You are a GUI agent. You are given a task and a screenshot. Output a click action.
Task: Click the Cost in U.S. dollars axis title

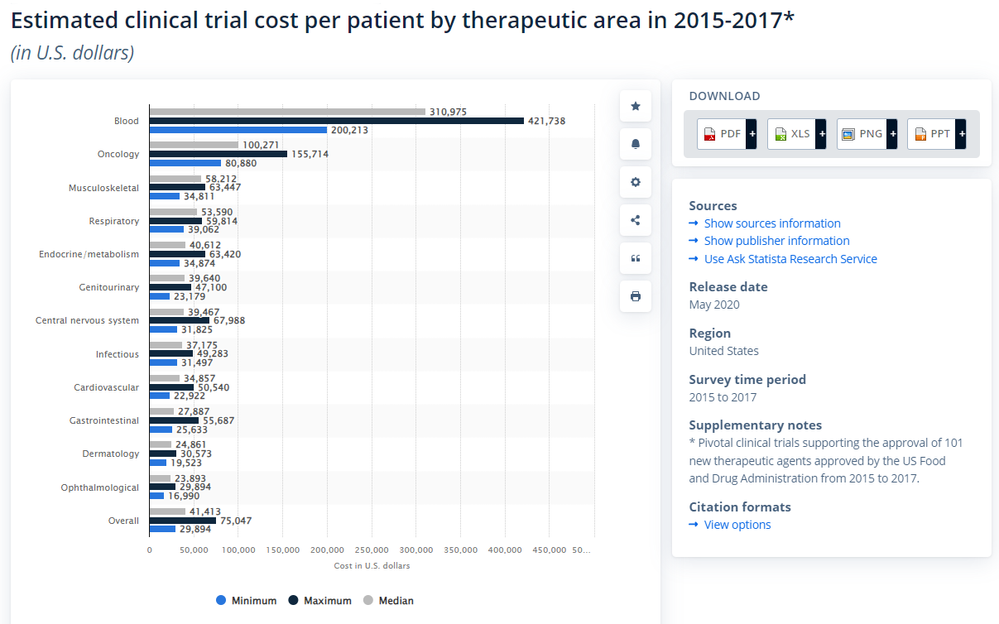372,566
